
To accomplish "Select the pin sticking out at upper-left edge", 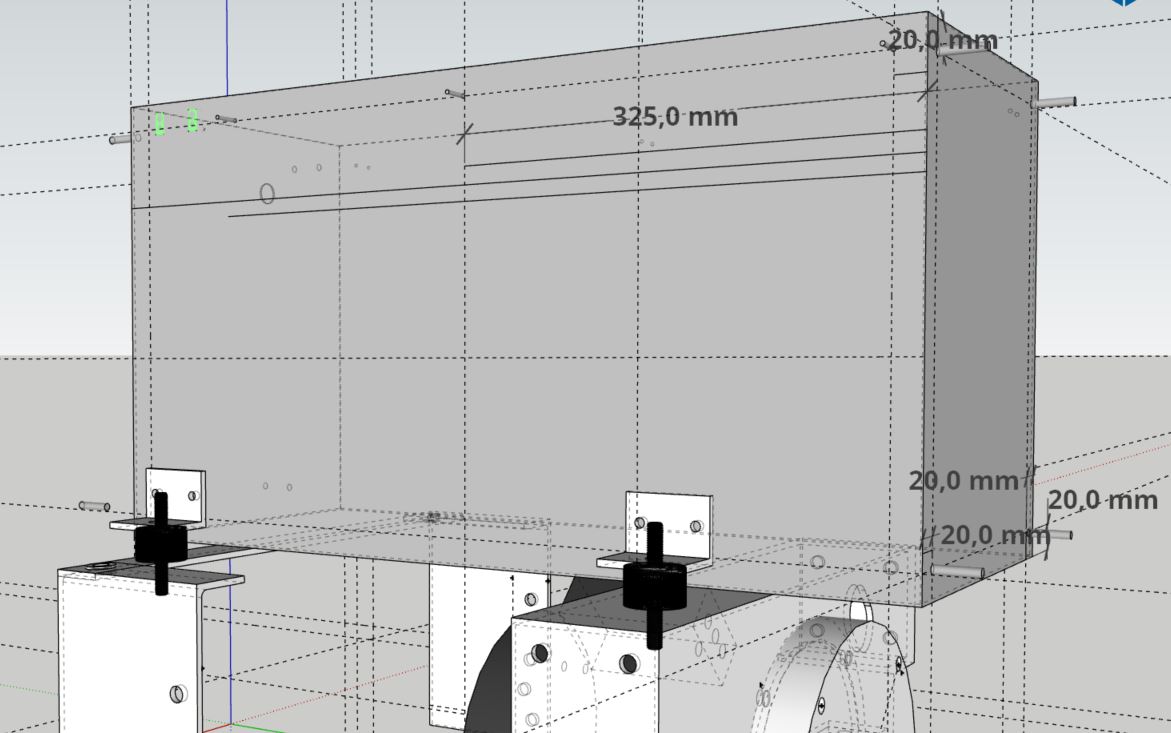I will tap(120, 140).
